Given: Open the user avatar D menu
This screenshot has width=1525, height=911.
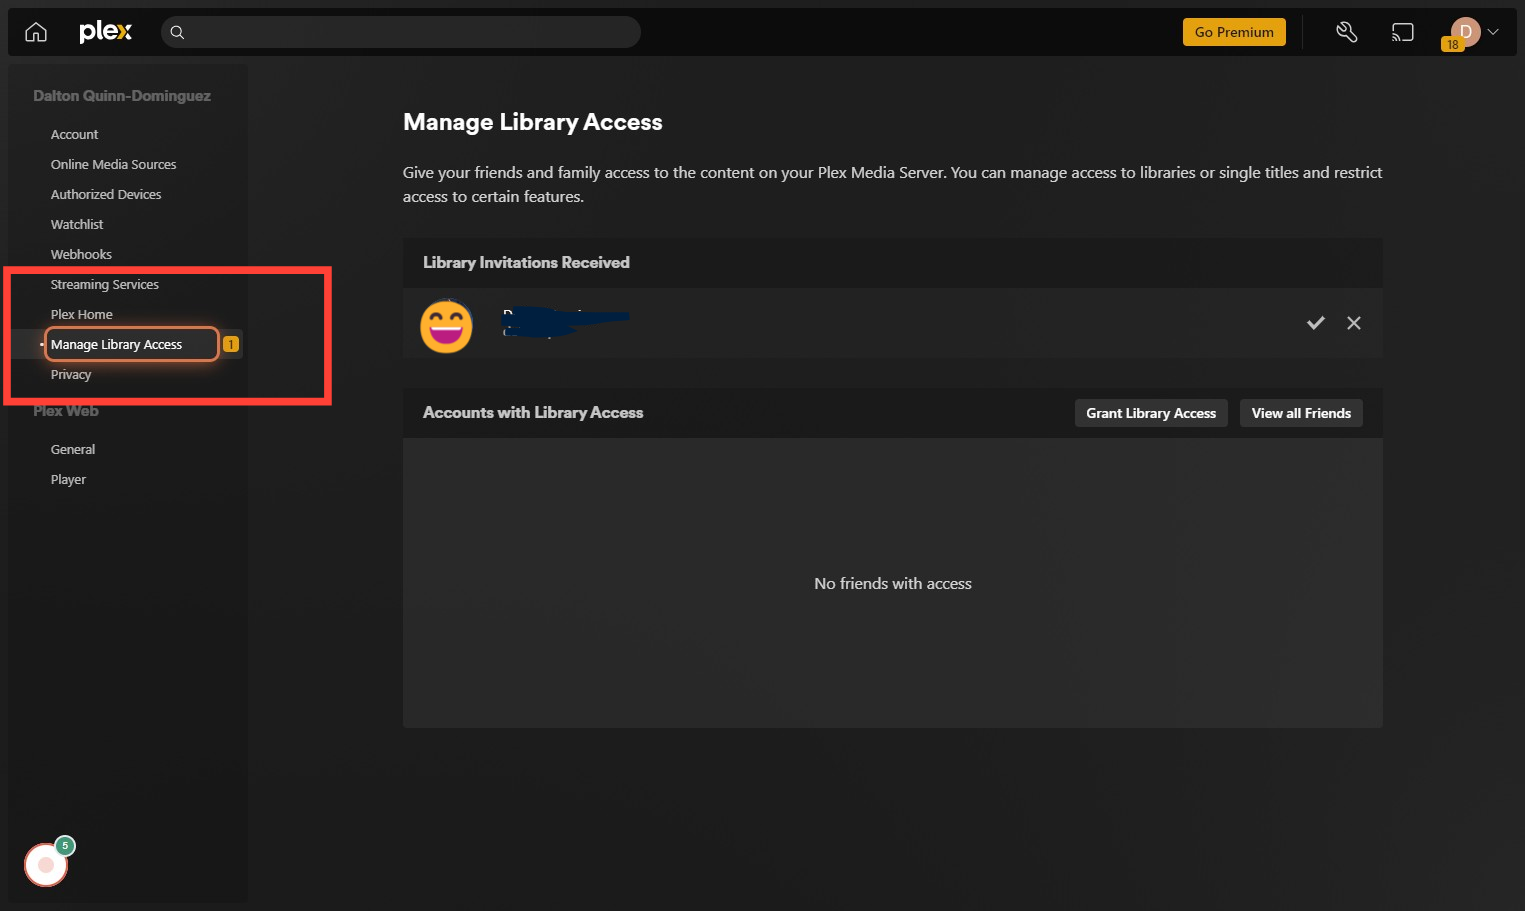Looking at the screenshot, I should tap(1465, 32).
